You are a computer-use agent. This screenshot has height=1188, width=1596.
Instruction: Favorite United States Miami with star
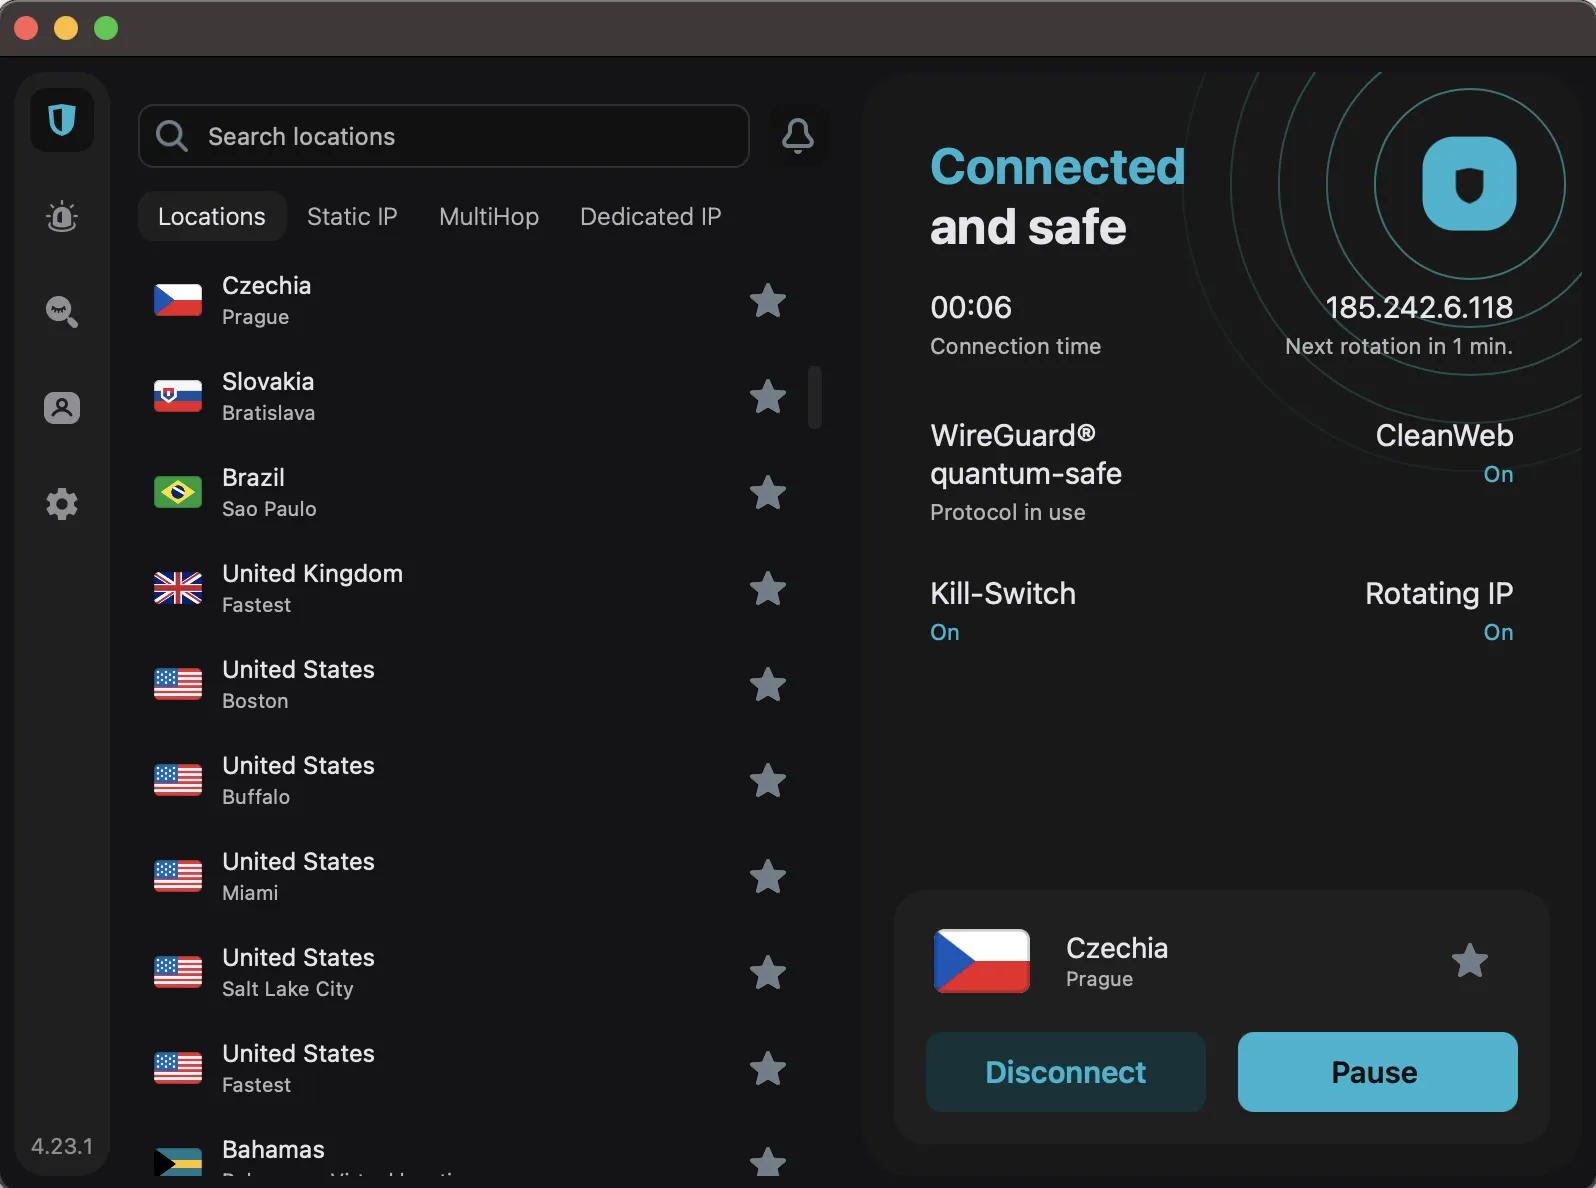[x=768, y=876]
